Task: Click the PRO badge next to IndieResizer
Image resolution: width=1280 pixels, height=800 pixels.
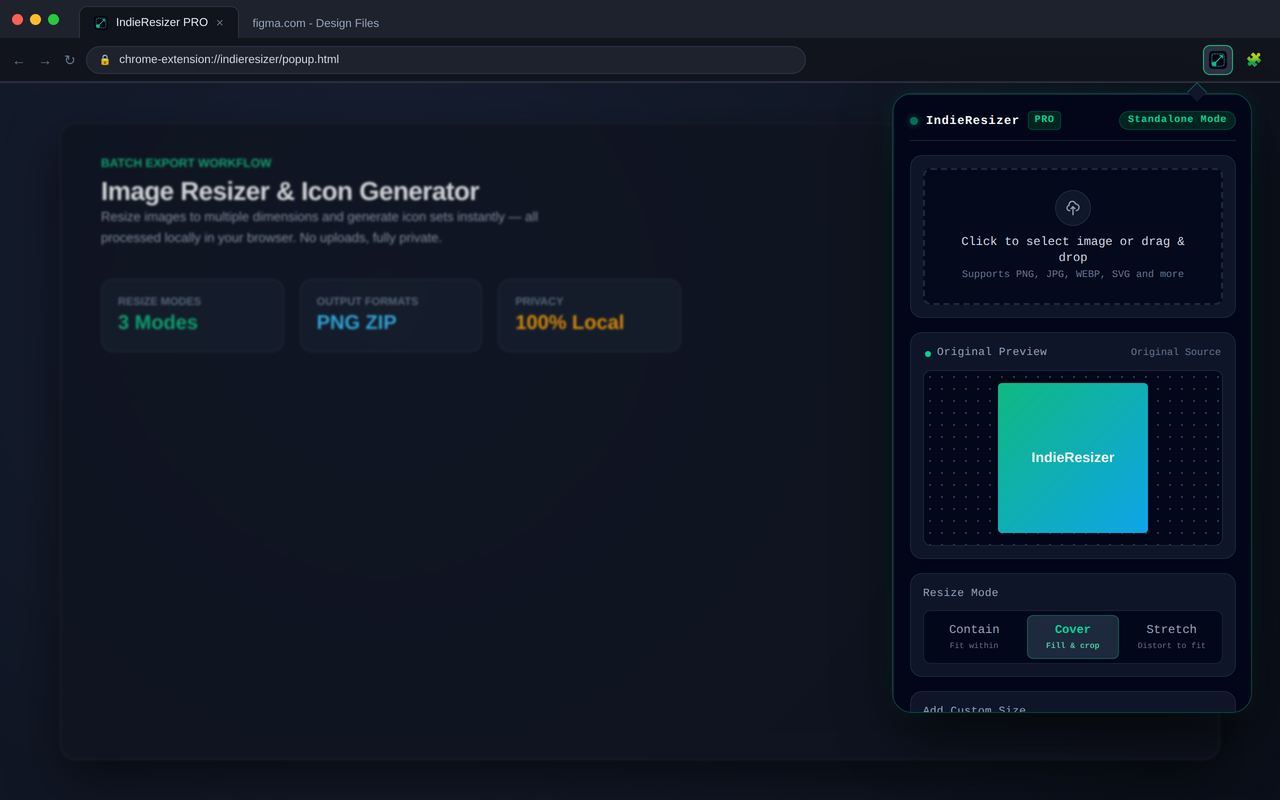Action: 1044,120
